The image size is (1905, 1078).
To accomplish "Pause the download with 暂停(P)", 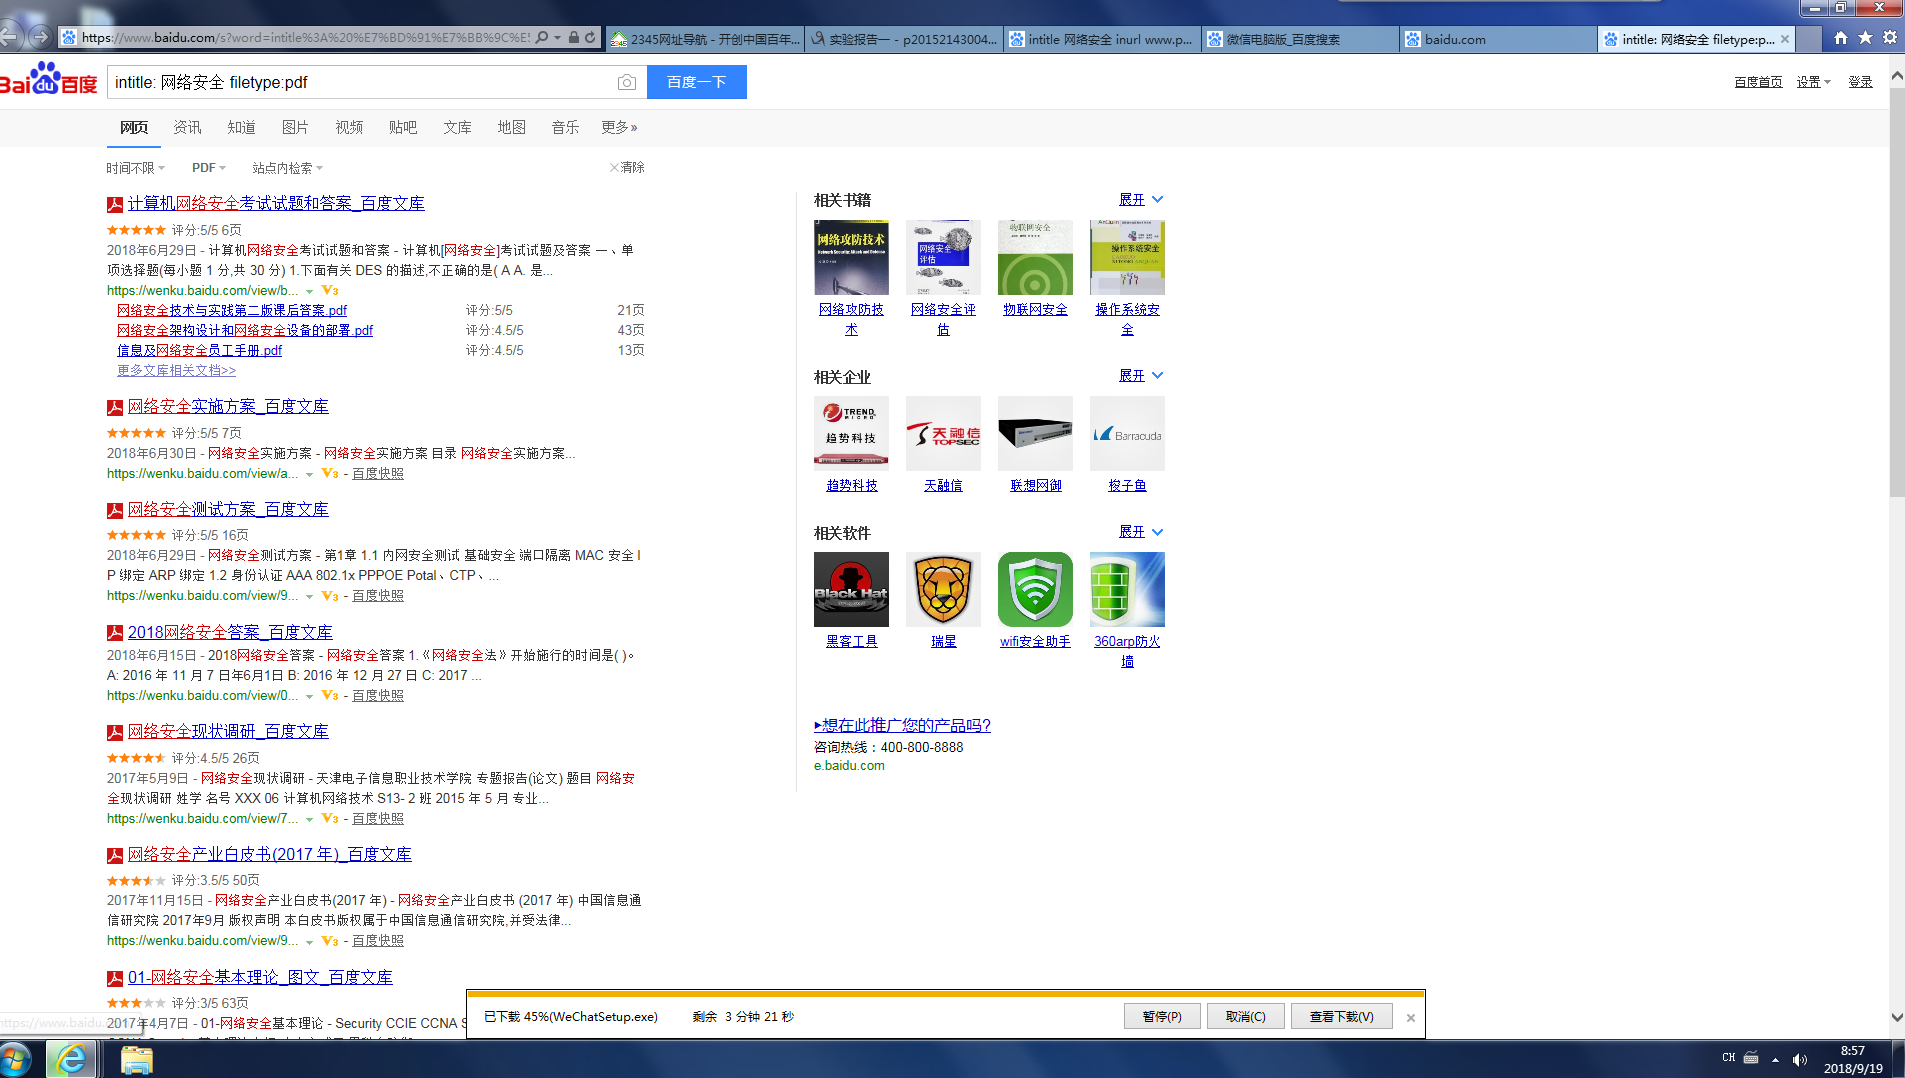I will (1162, 1017).
